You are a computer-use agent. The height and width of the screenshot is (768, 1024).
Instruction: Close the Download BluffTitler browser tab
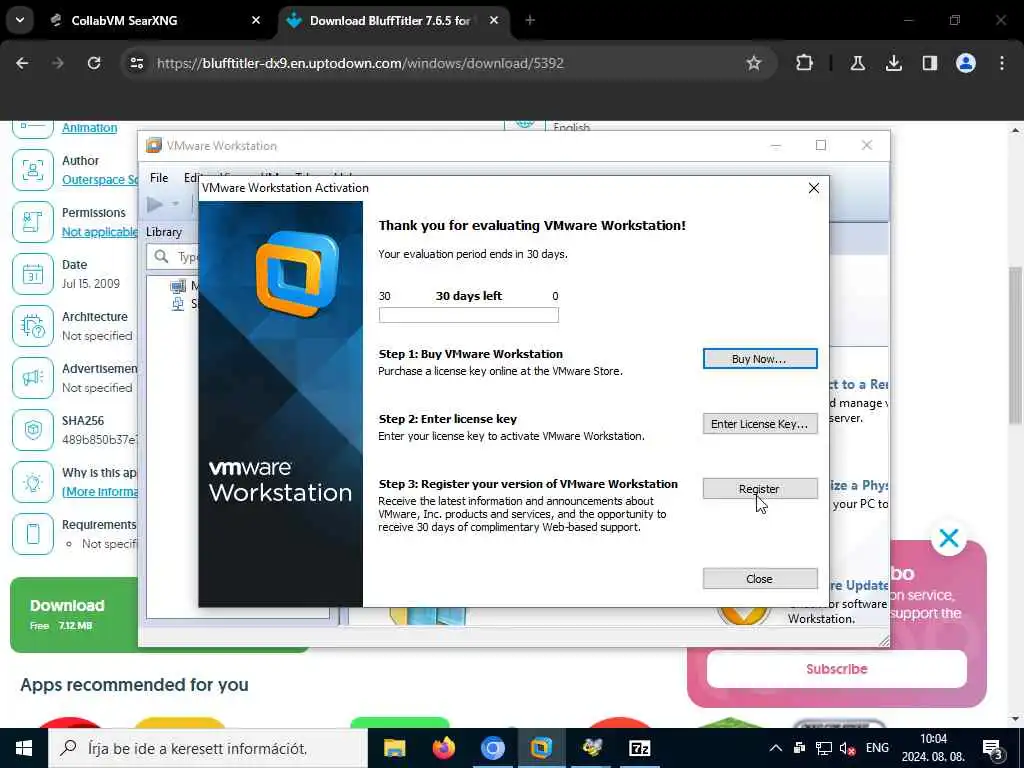click(x=494, y=20)
